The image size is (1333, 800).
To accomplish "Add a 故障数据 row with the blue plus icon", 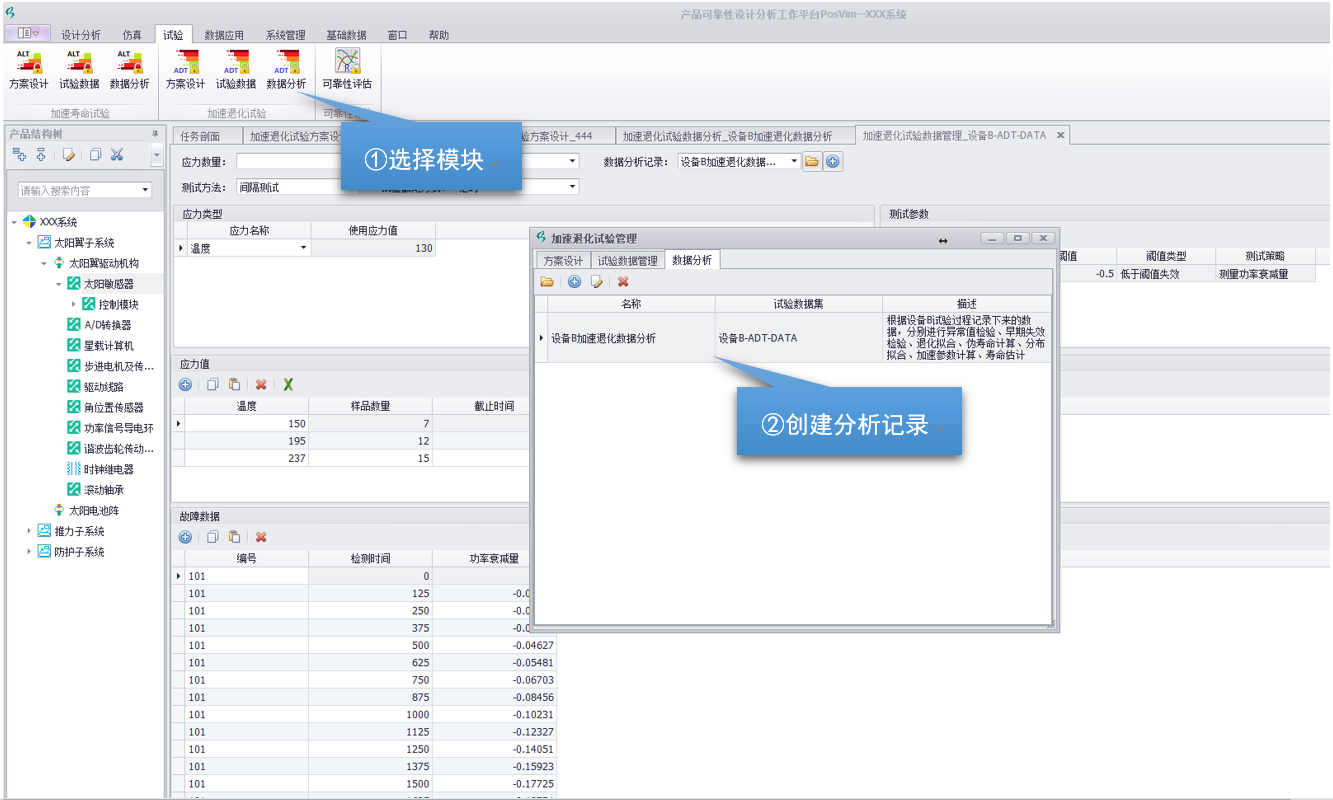I will (x=185, y=537).
